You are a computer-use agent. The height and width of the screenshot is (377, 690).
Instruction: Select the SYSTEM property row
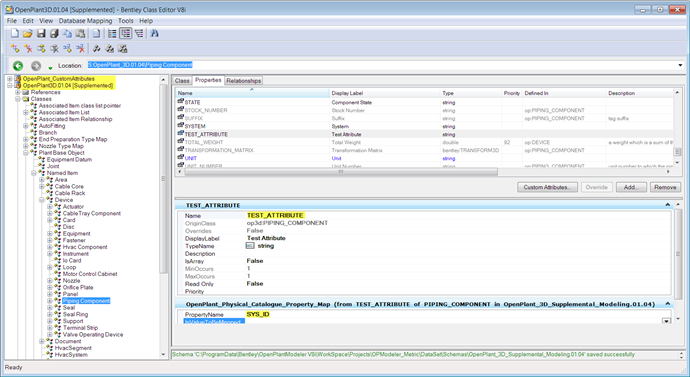click(x=425, y=126)
